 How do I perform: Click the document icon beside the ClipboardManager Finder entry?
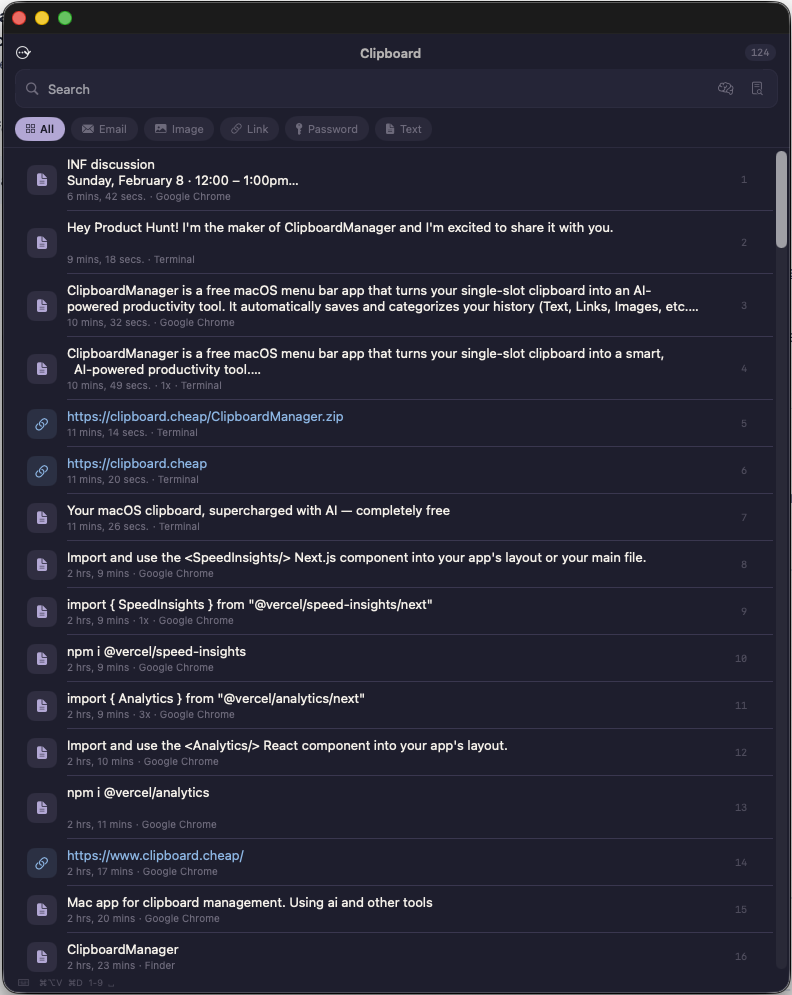41,956
